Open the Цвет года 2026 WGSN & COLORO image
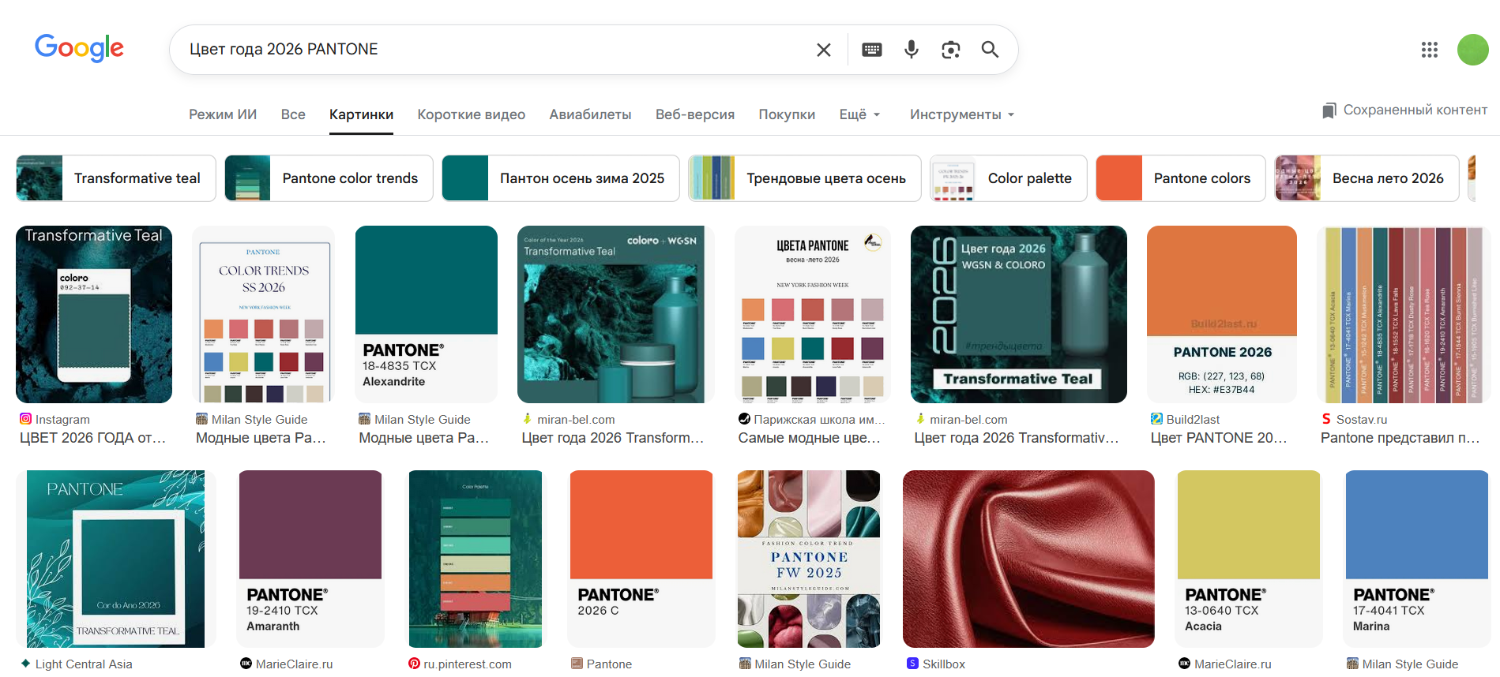Screen dimensions: 1500x677 click(x=1019, y=314)
